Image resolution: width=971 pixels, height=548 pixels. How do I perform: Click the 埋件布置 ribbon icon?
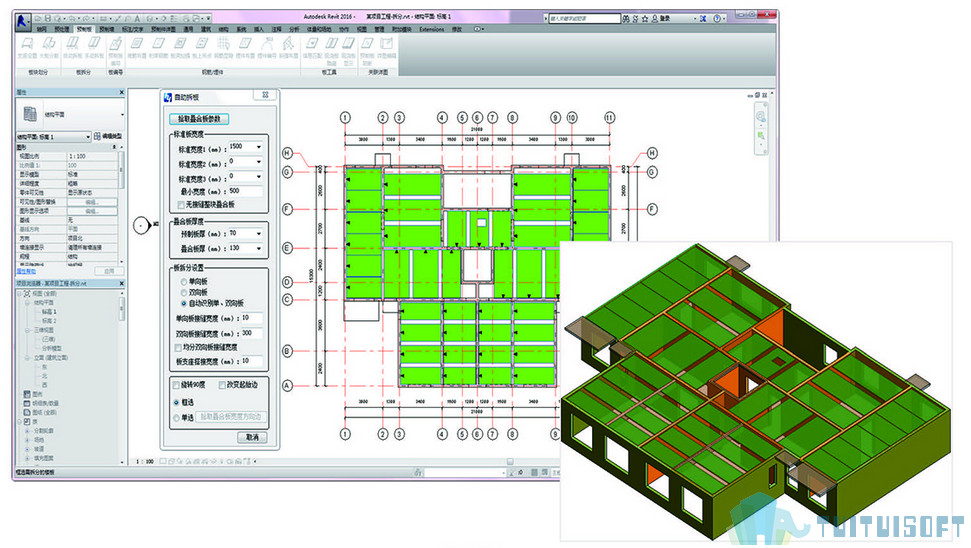pos(245,44)
